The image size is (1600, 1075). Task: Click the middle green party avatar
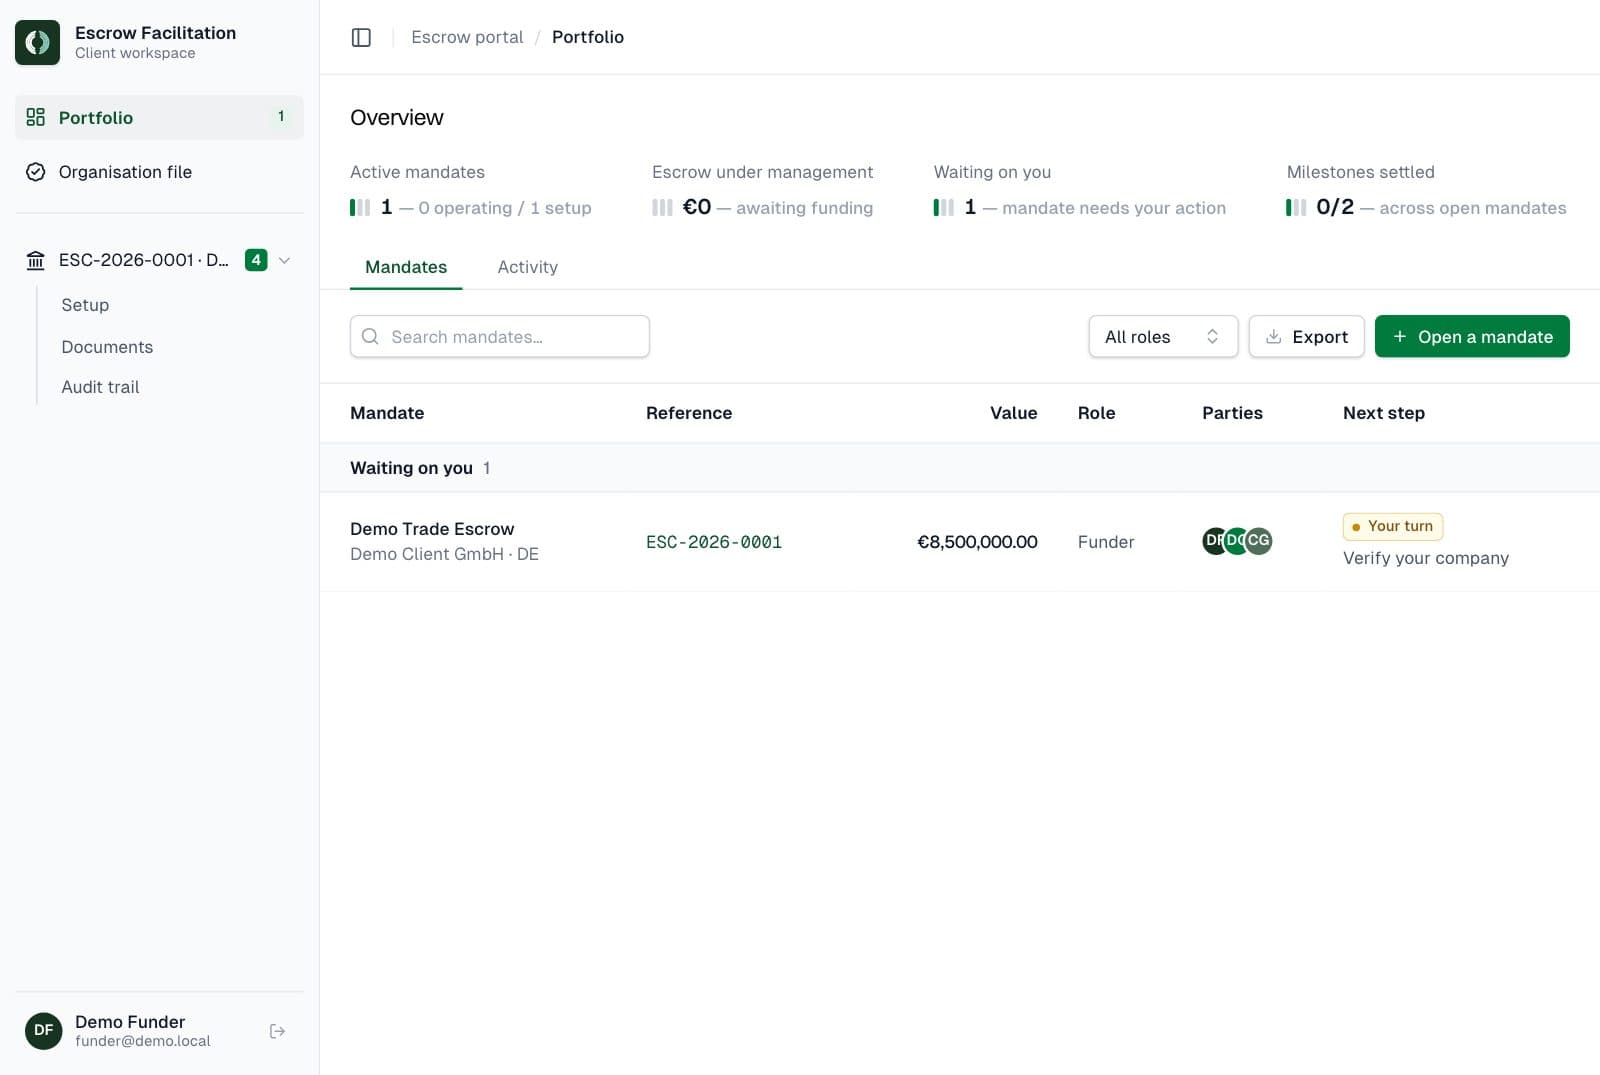[x=1236, y=540]
